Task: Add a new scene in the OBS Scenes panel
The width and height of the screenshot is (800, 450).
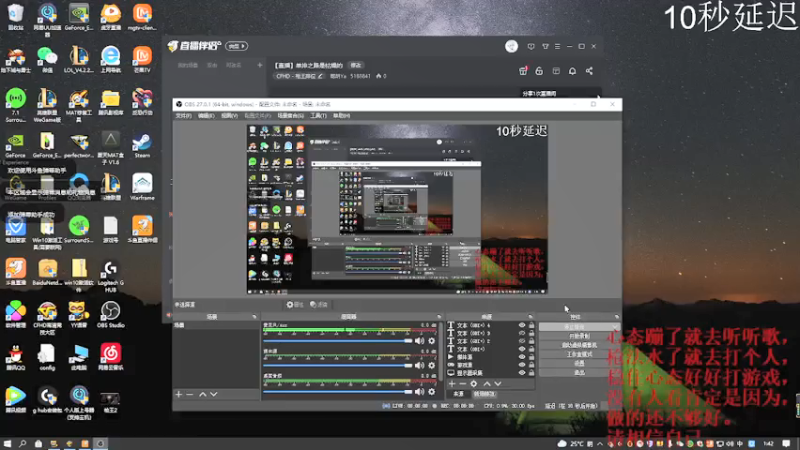Action: (x=179, y=394)
